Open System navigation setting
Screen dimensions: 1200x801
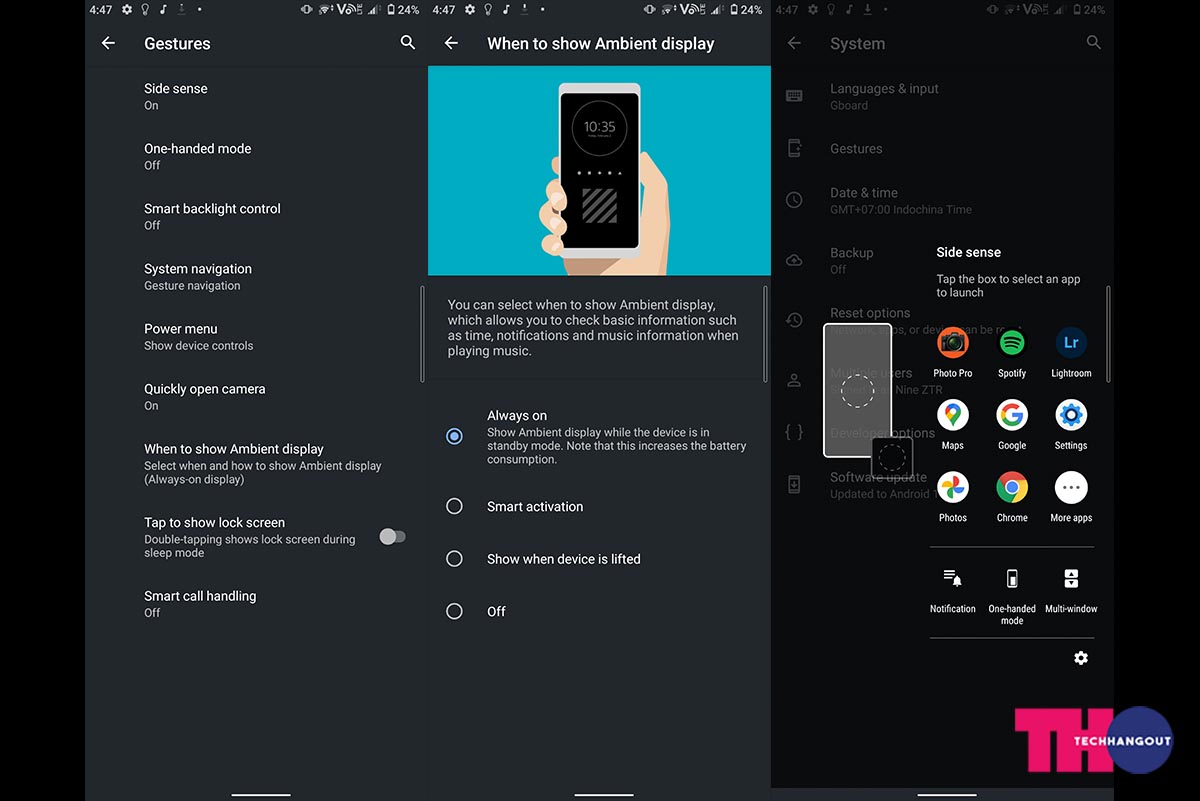pos(256,276)
